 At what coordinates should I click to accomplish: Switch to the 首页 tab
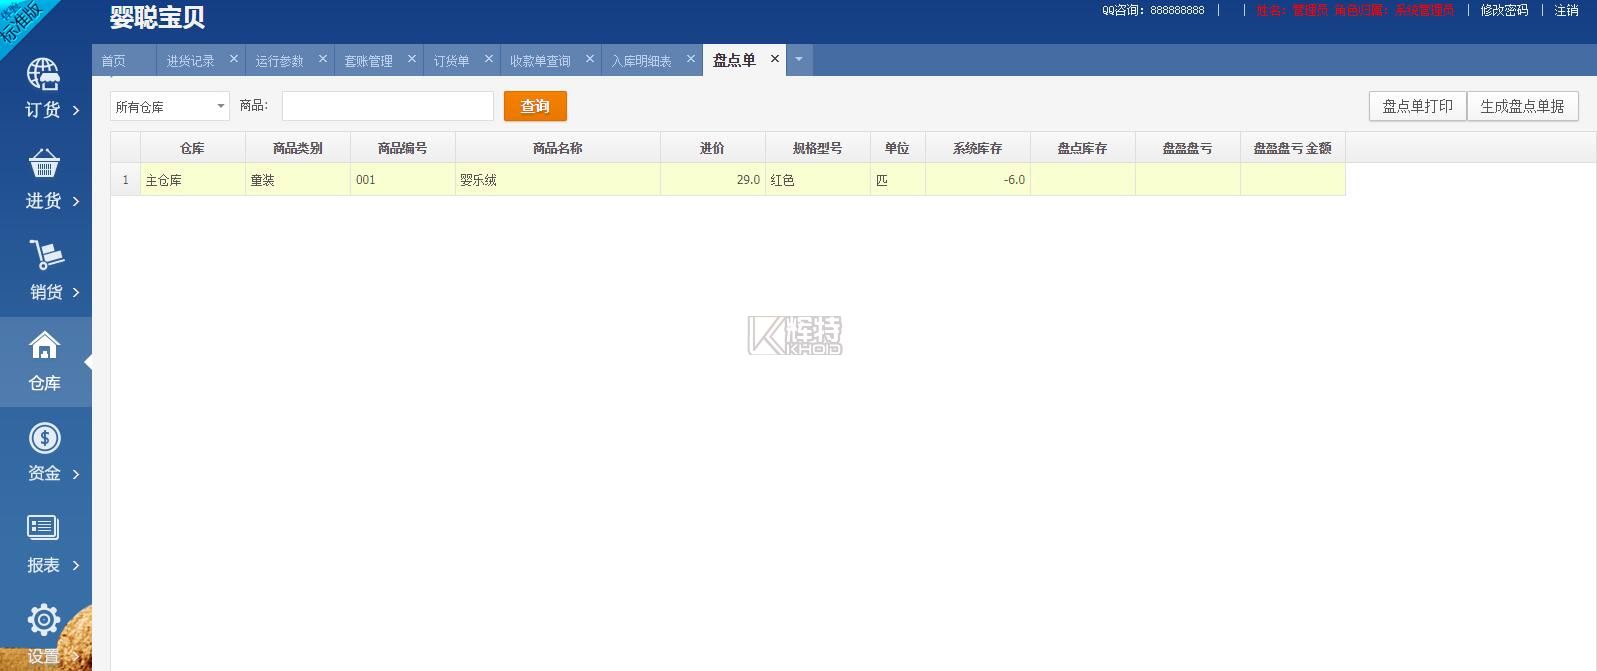tap(114, 61)
